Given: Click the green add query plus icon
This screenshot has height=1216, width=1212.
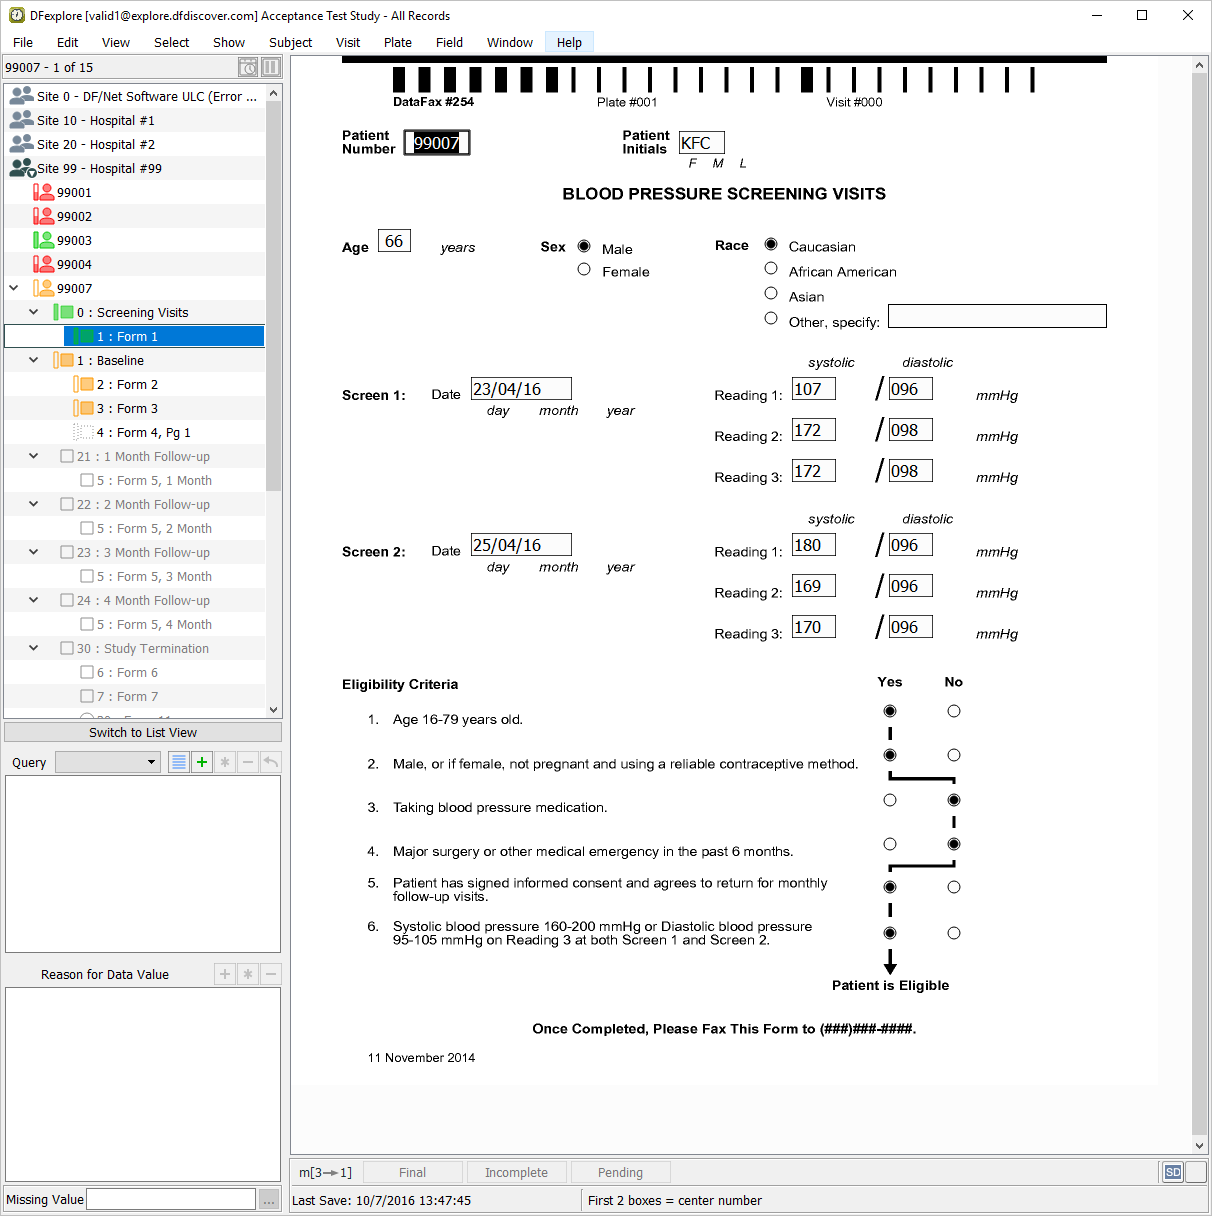Looking at the screenshot, I should pos(202,762).
